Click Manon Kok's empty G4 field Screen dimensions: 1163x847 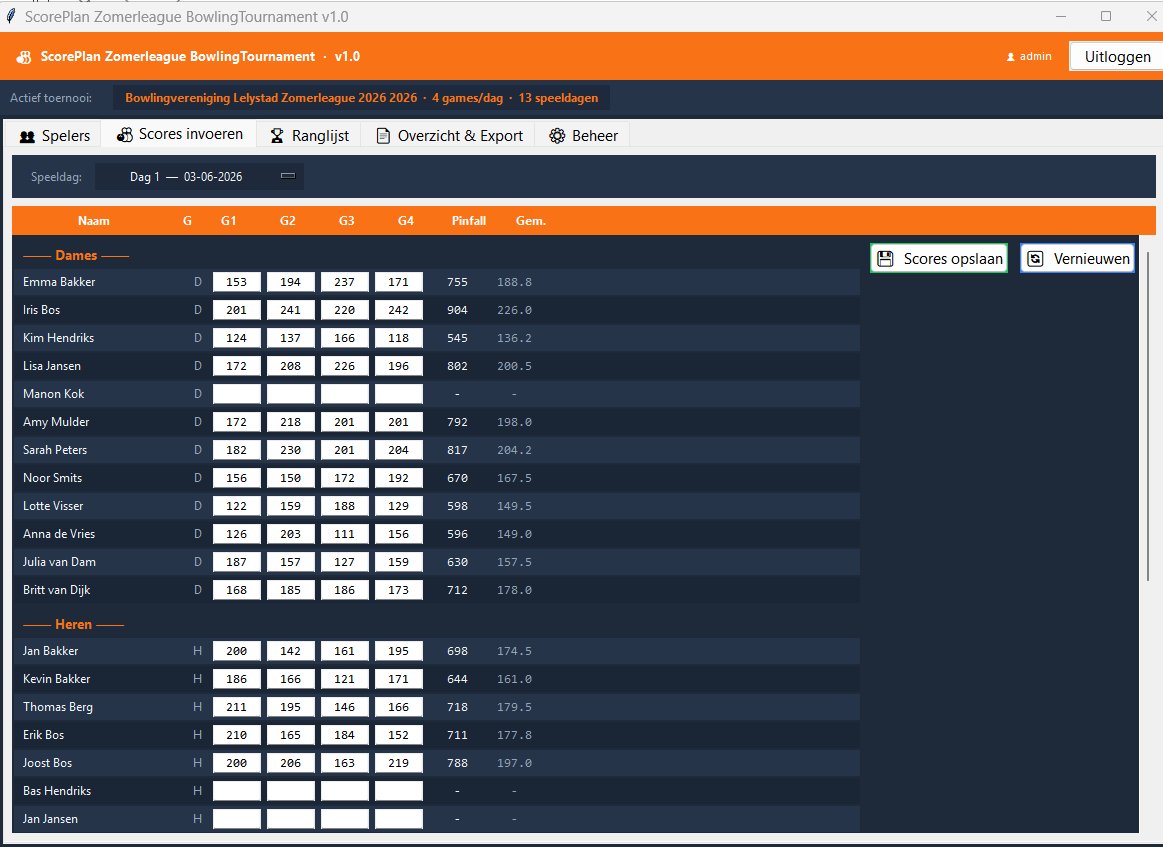point(399,394)
